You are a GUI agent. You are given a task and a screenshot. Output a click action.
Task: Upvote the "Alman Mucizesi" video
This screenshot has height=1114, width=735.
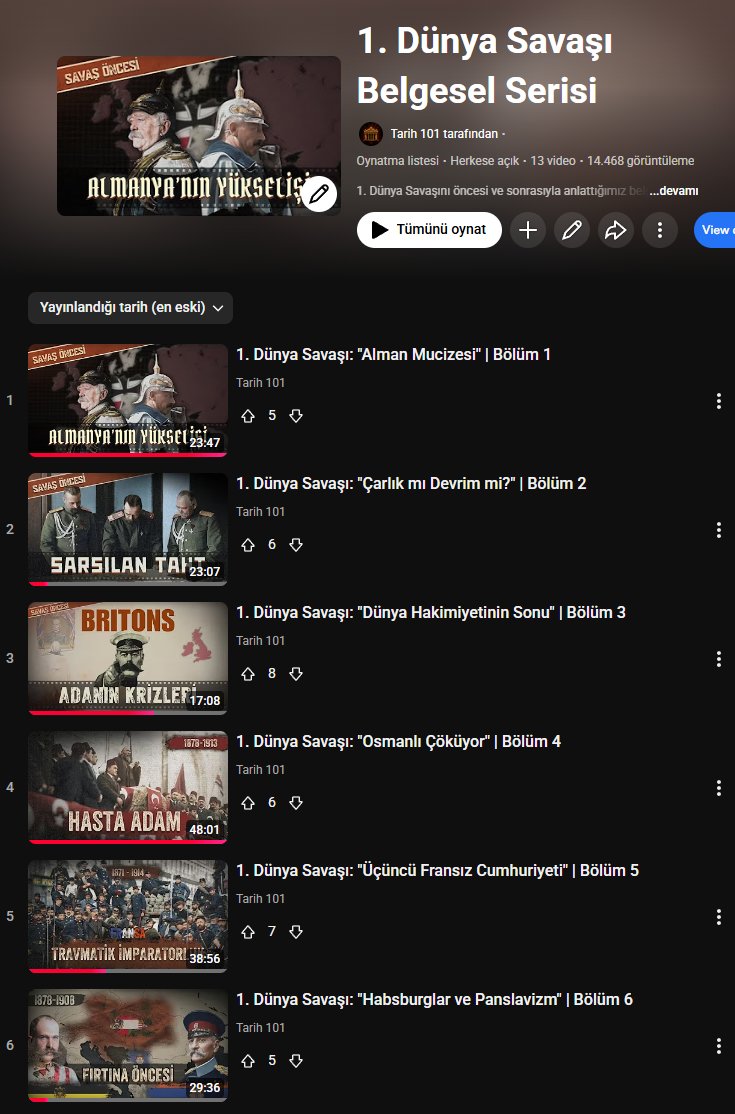[x=248, y=416]
